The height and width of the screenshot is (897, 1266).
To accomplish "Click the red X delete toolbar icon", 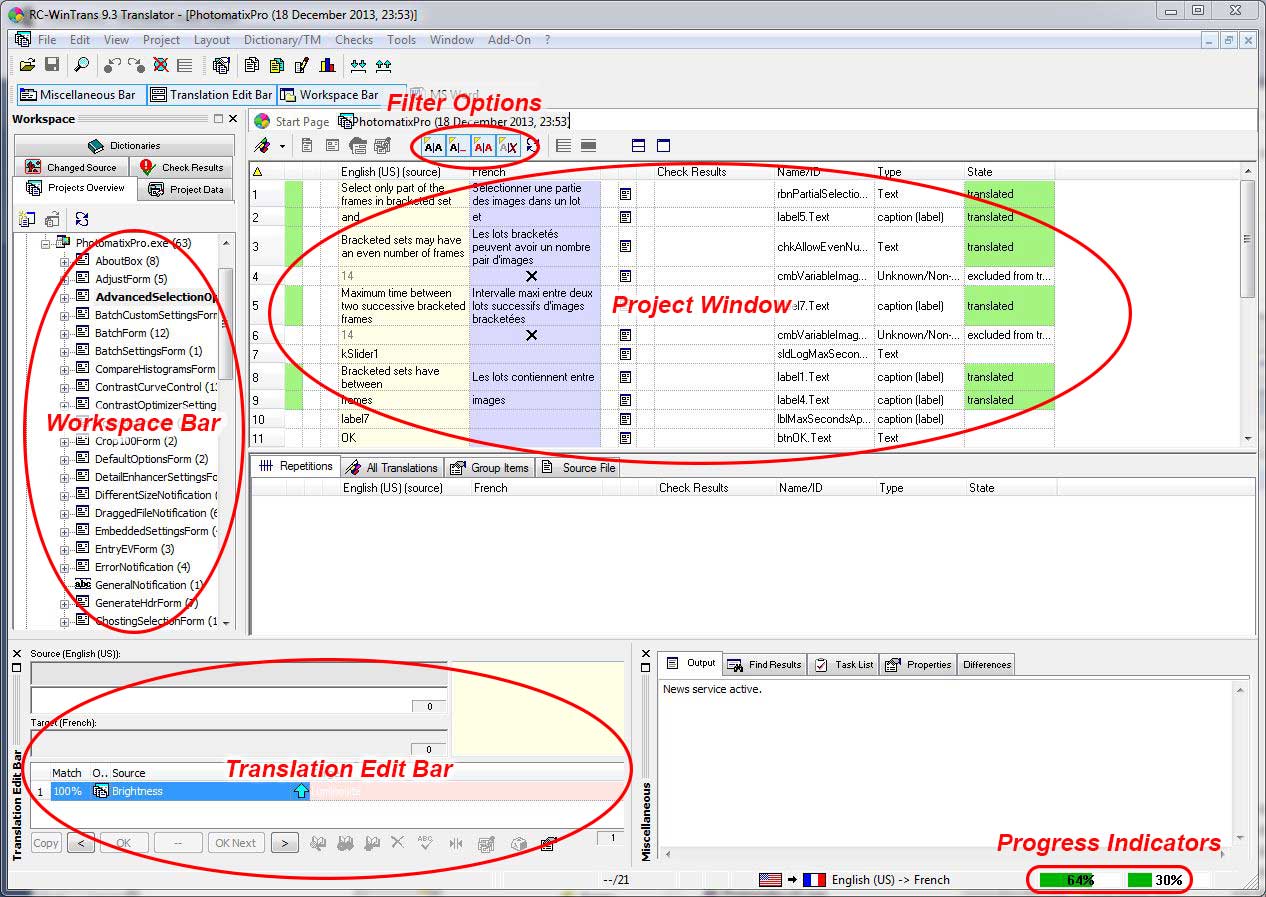I will pyautogui.click(x=160, y=65).
